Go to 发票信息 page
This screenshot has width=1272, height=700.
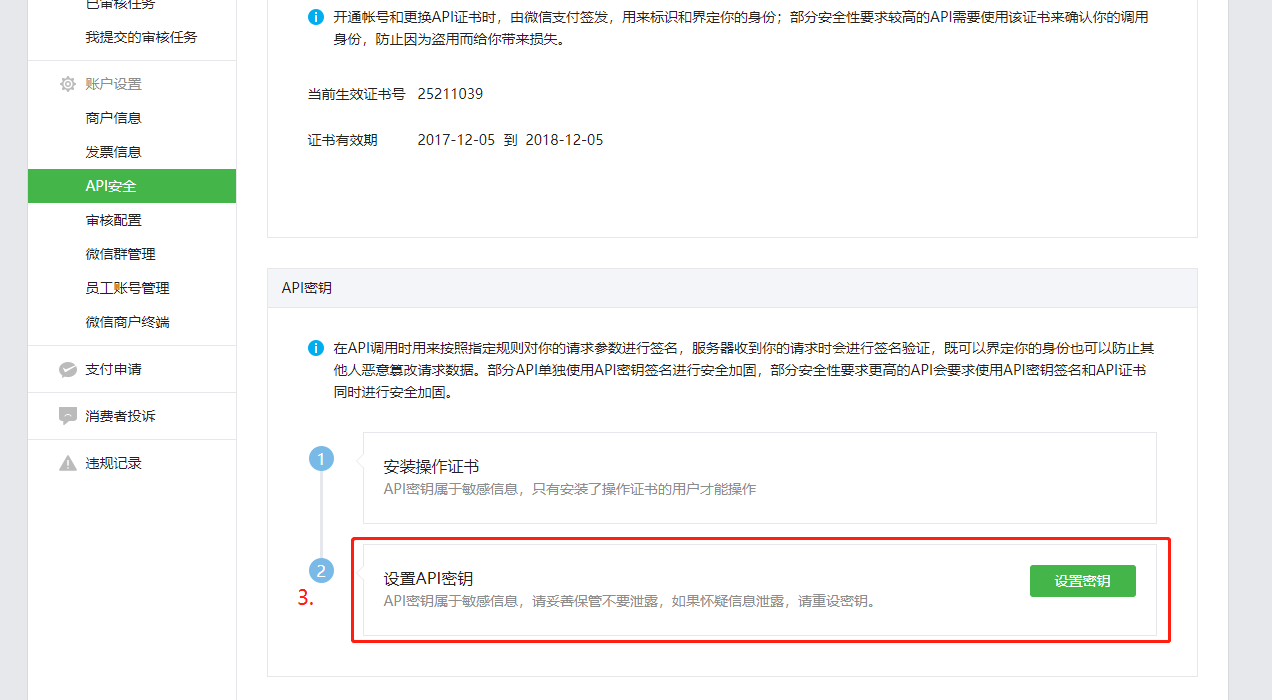[114, 152]
